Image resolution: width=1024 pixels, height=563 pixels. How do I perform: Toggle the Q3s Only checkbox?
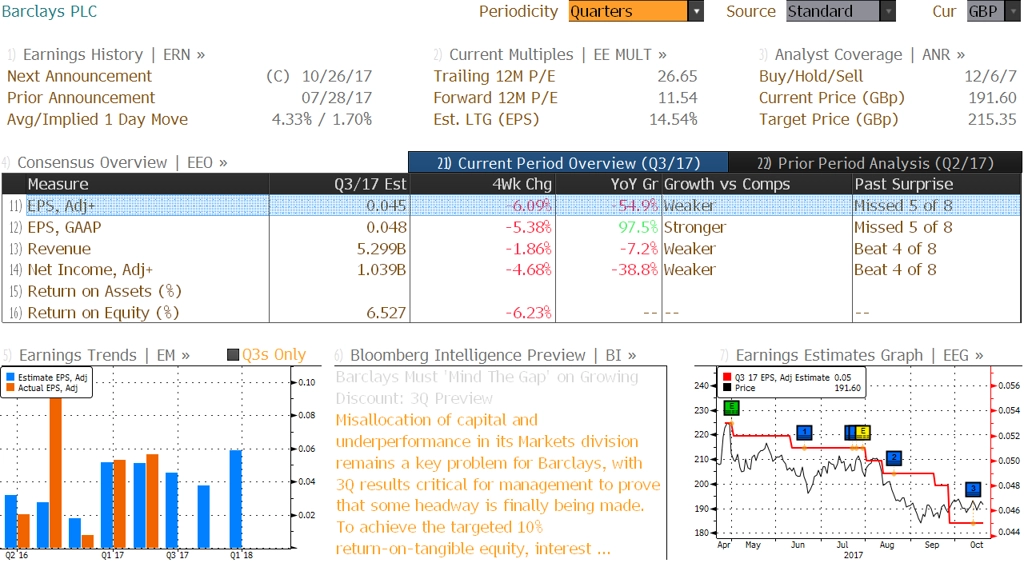point(232,355)
